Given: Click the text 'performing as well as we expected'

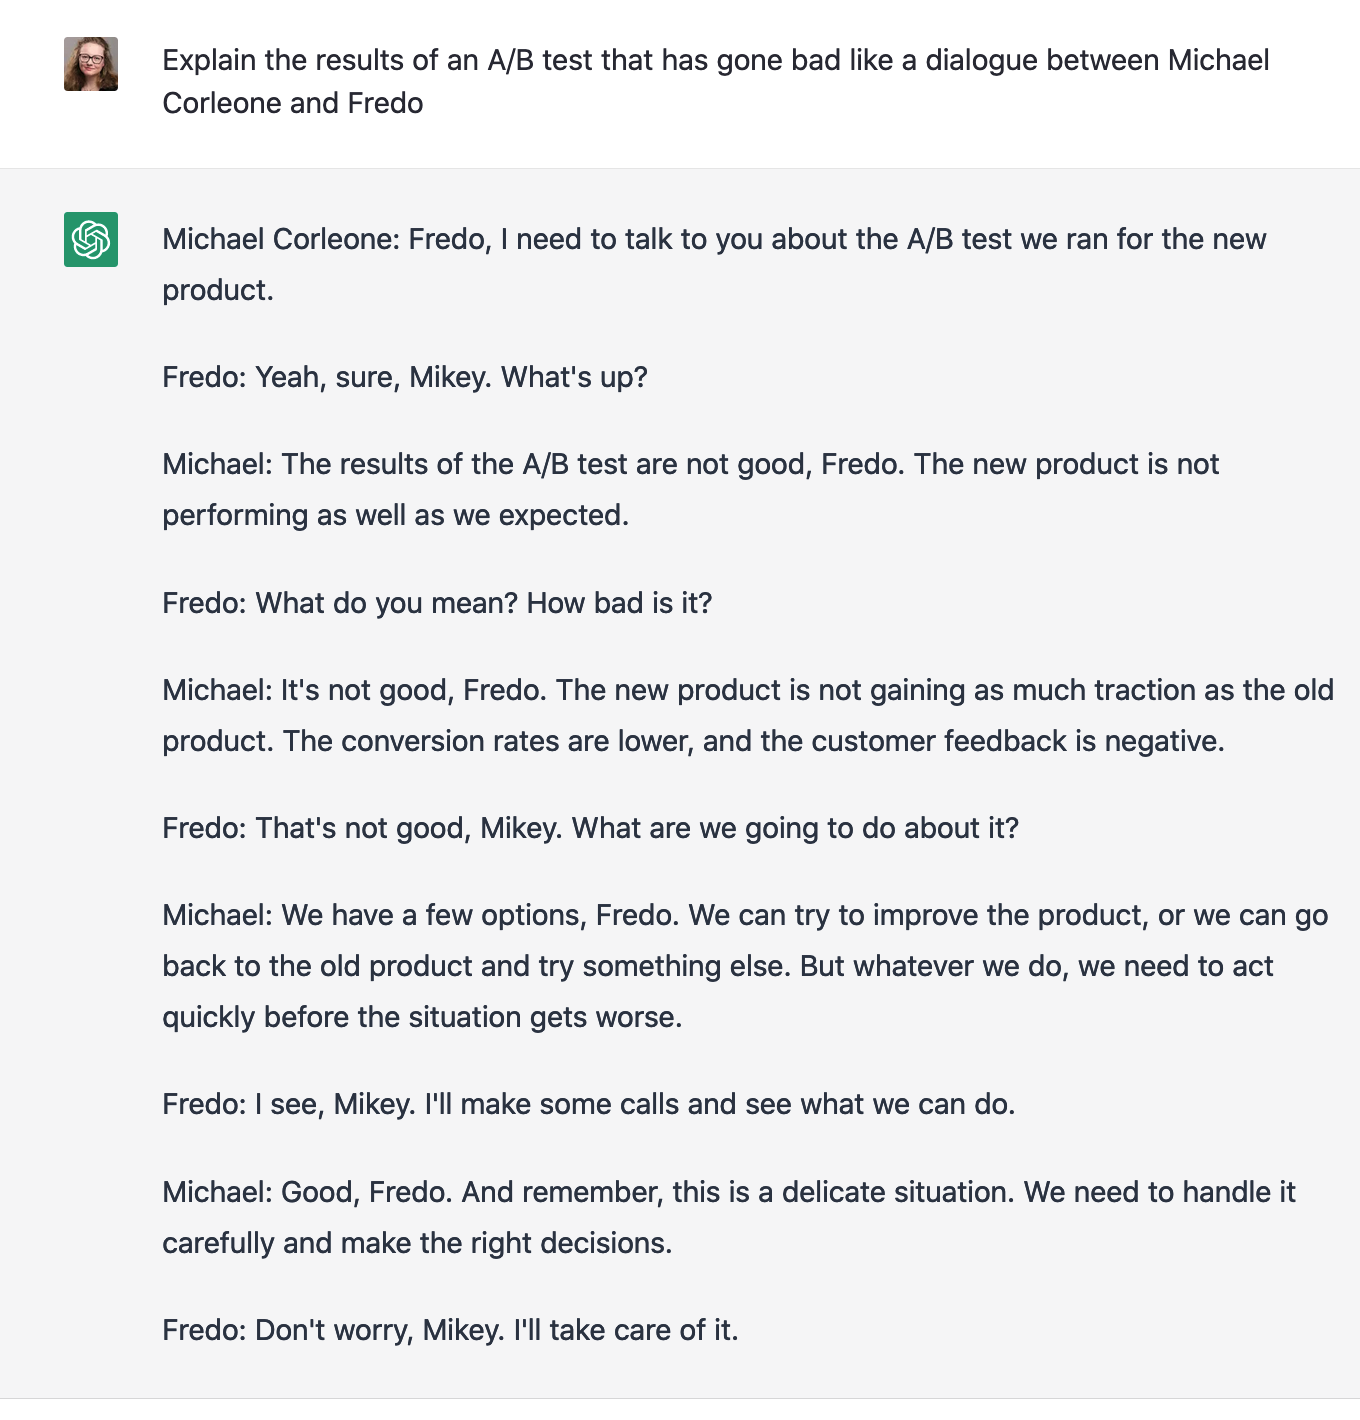Looking at the screenshot, I should tap(395, 515).
